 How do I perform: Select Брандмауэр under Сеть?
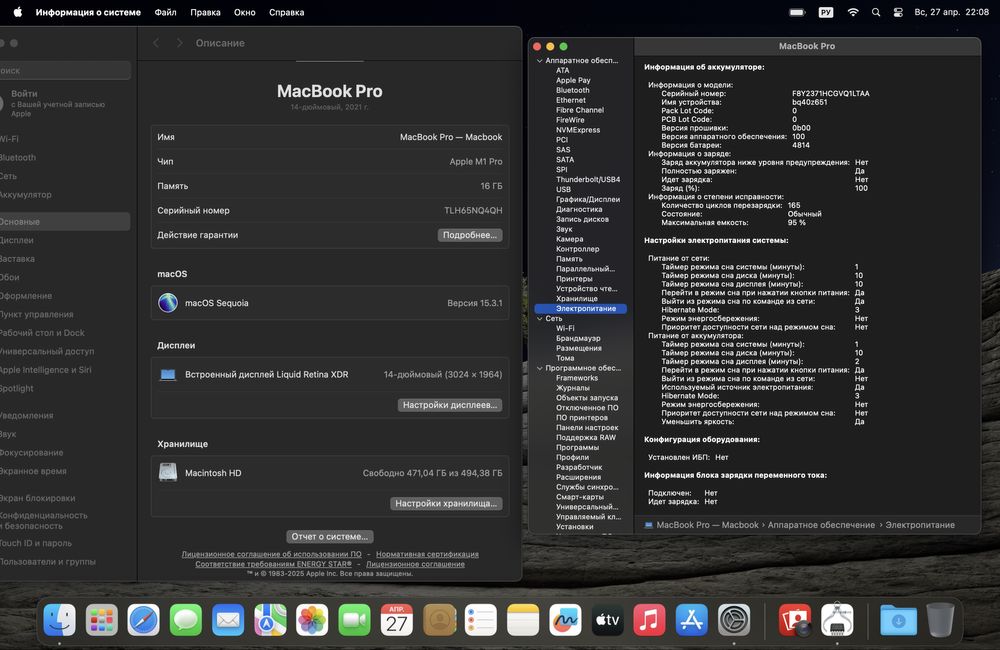pyautogui.click(x=578, y=338)
